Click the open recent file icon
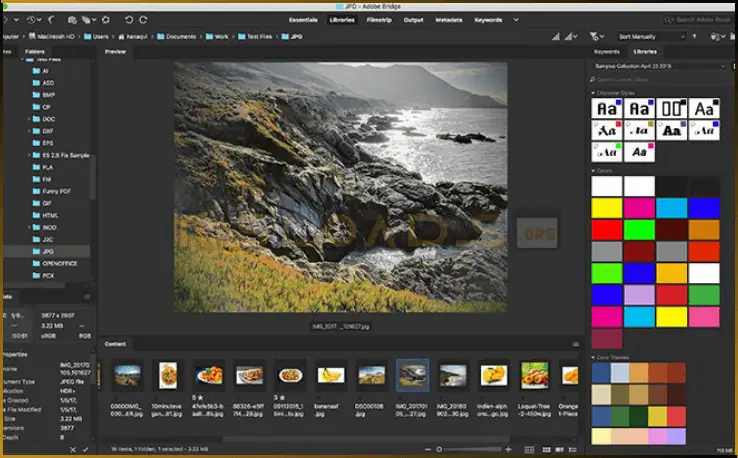This screenshot has width=738, height=458. click(717, 36)
